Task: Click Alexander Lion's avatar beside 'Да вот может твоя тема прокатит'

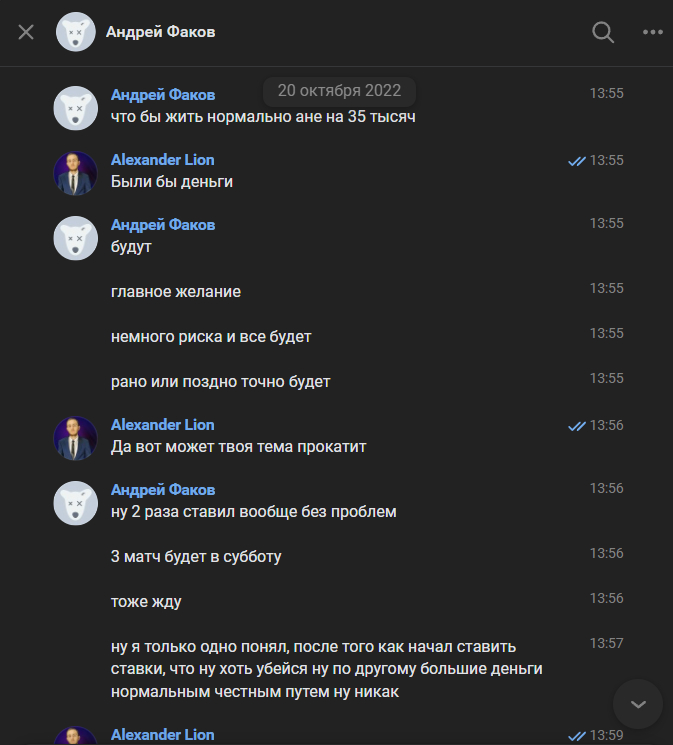Action: click(75, 438)
